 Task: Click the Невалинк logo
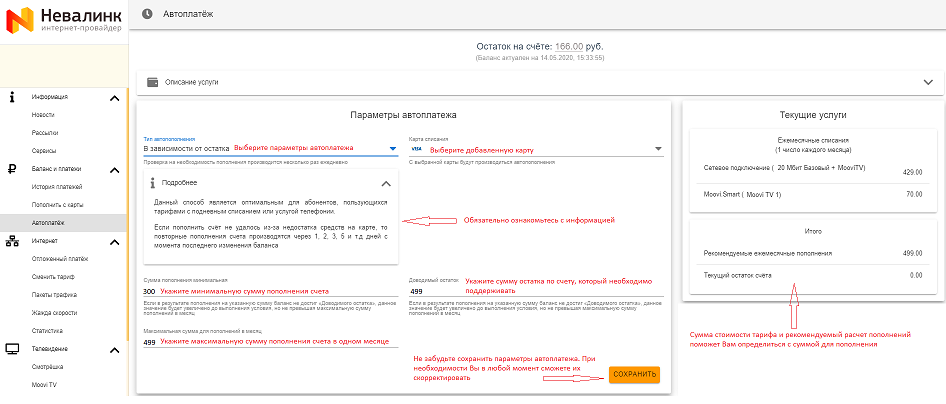(x=64, y=19)
